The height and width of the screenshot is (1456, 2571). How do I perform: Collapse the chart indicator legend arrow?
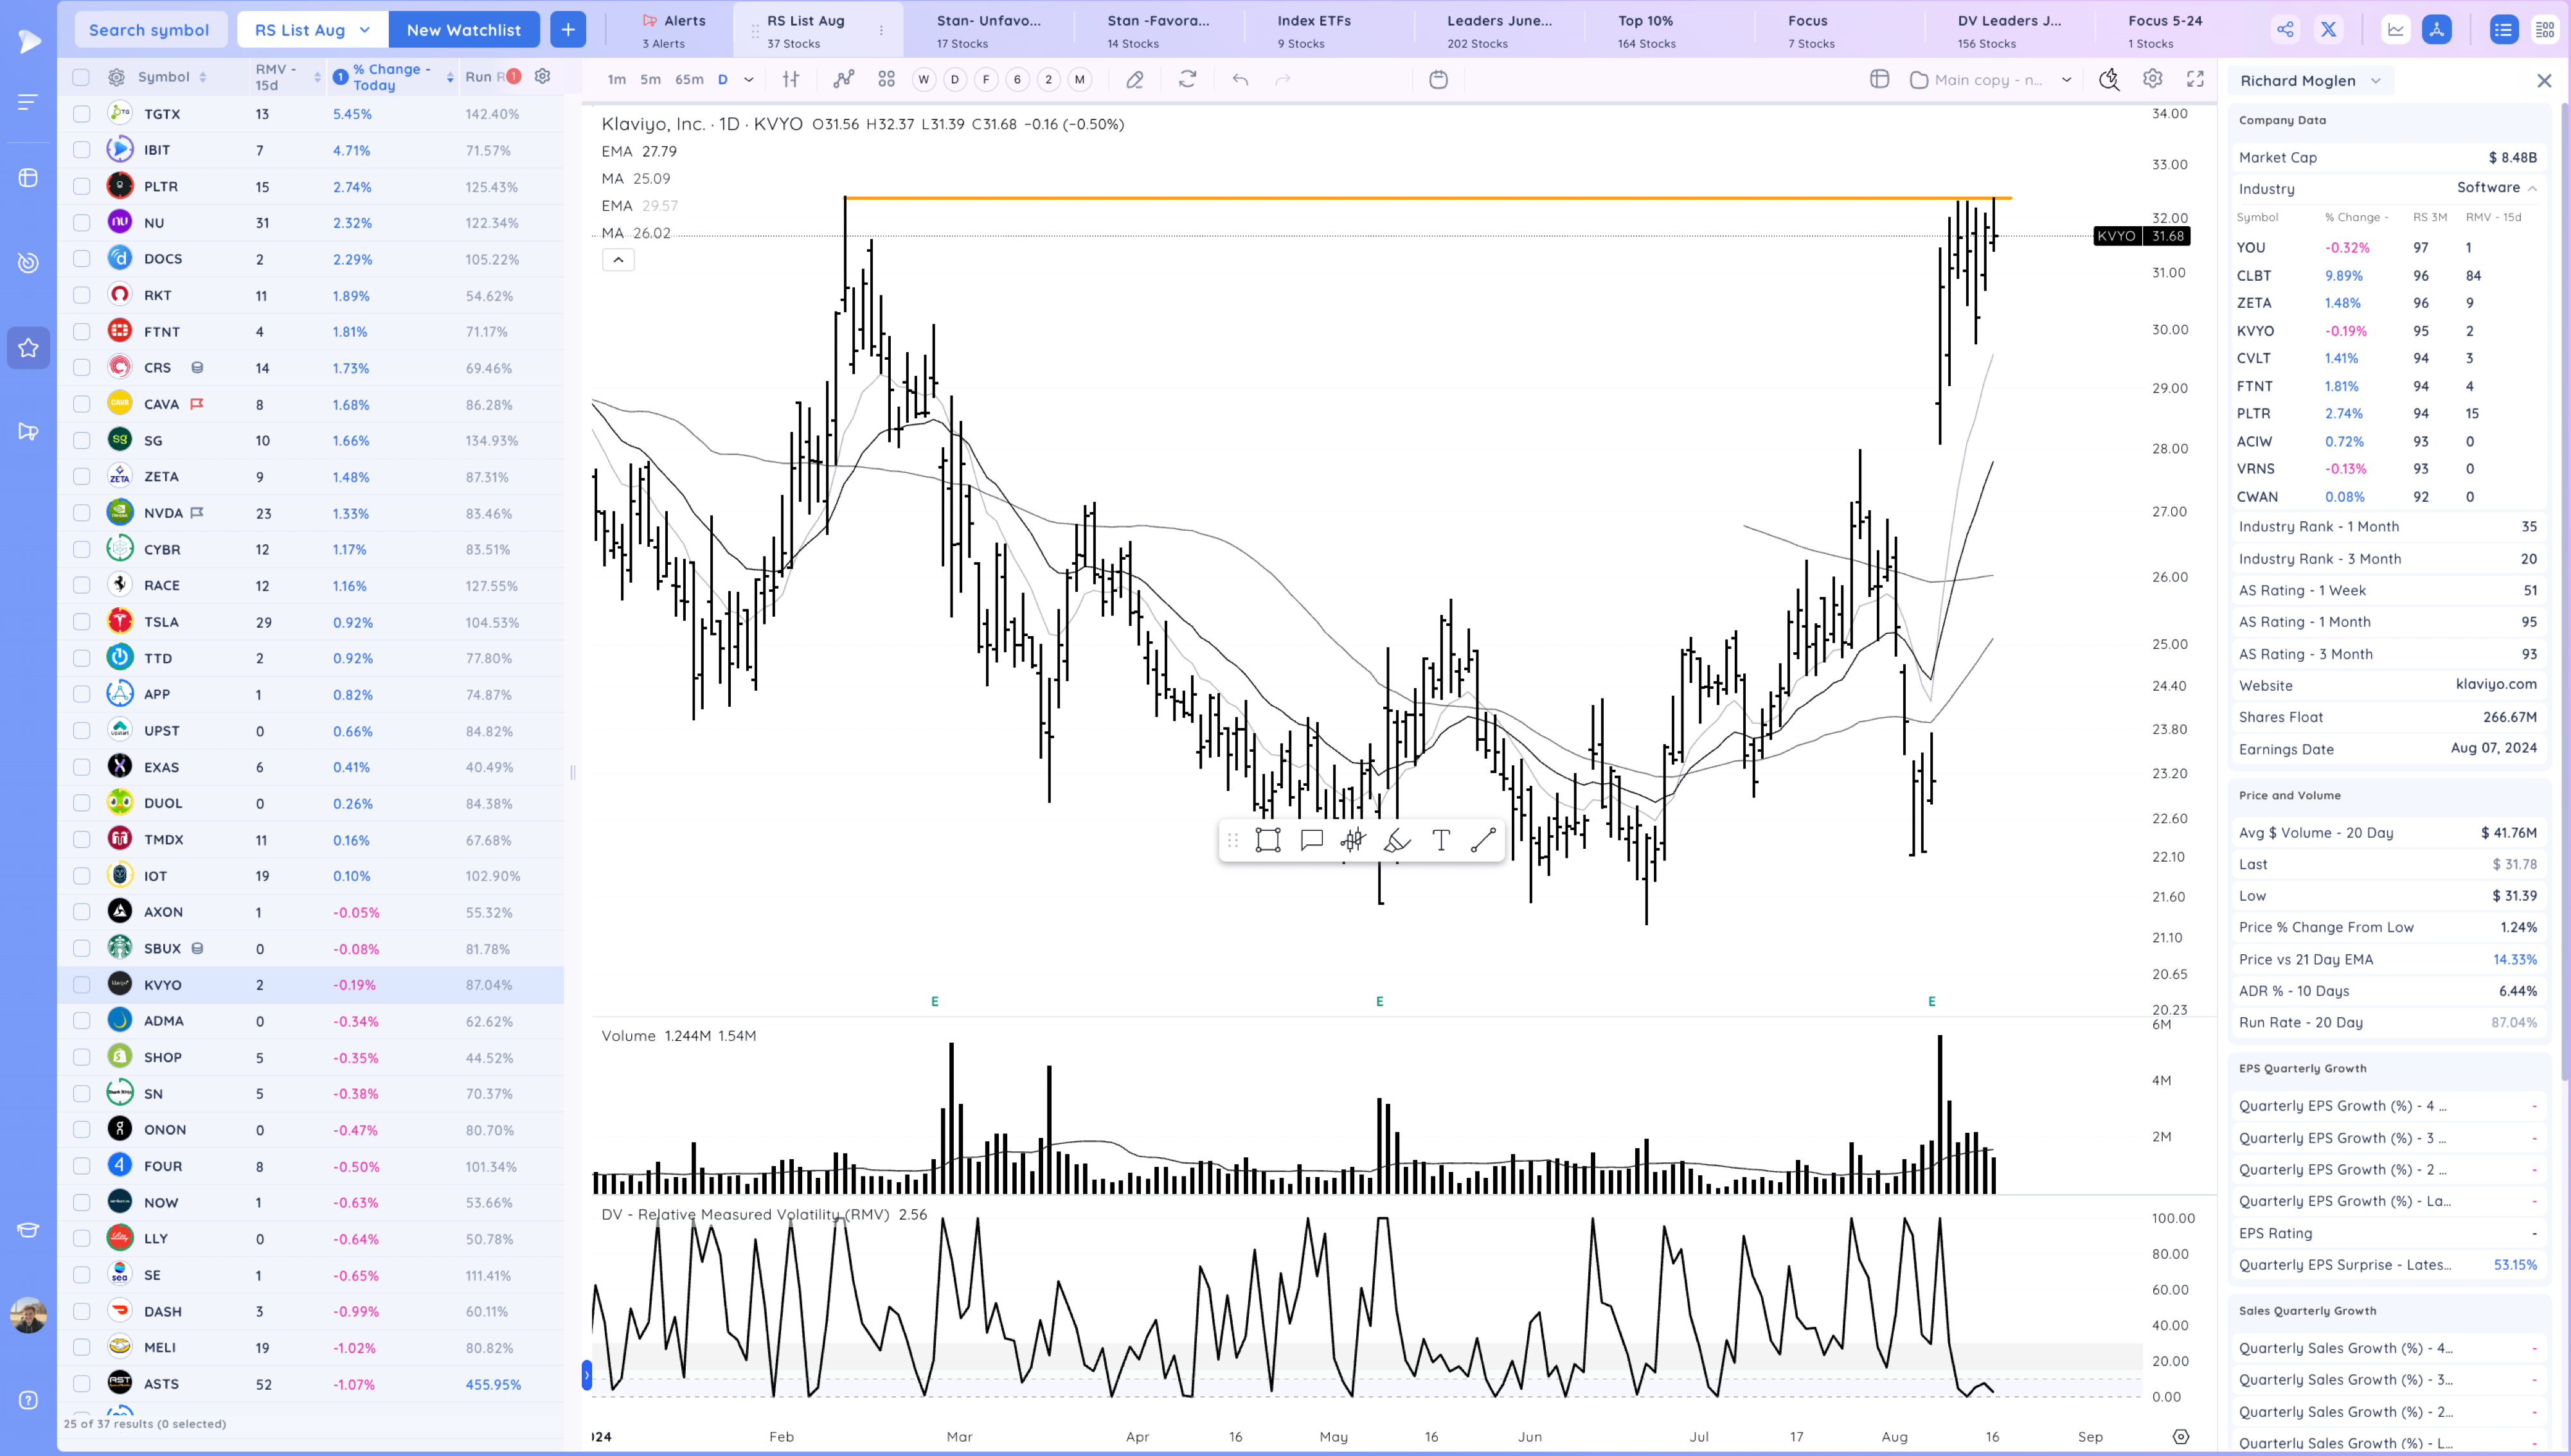618,260
